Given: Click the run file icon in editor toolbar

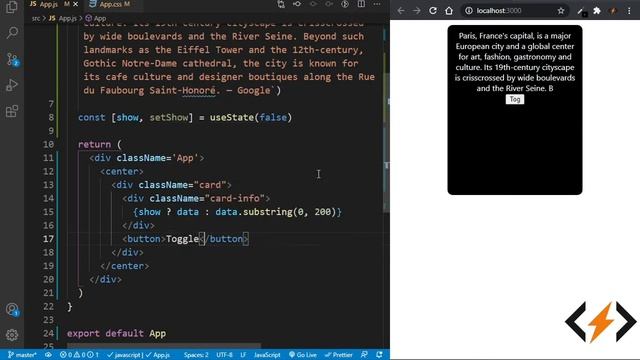Looking at the screenshot, I should coord(345,4).
